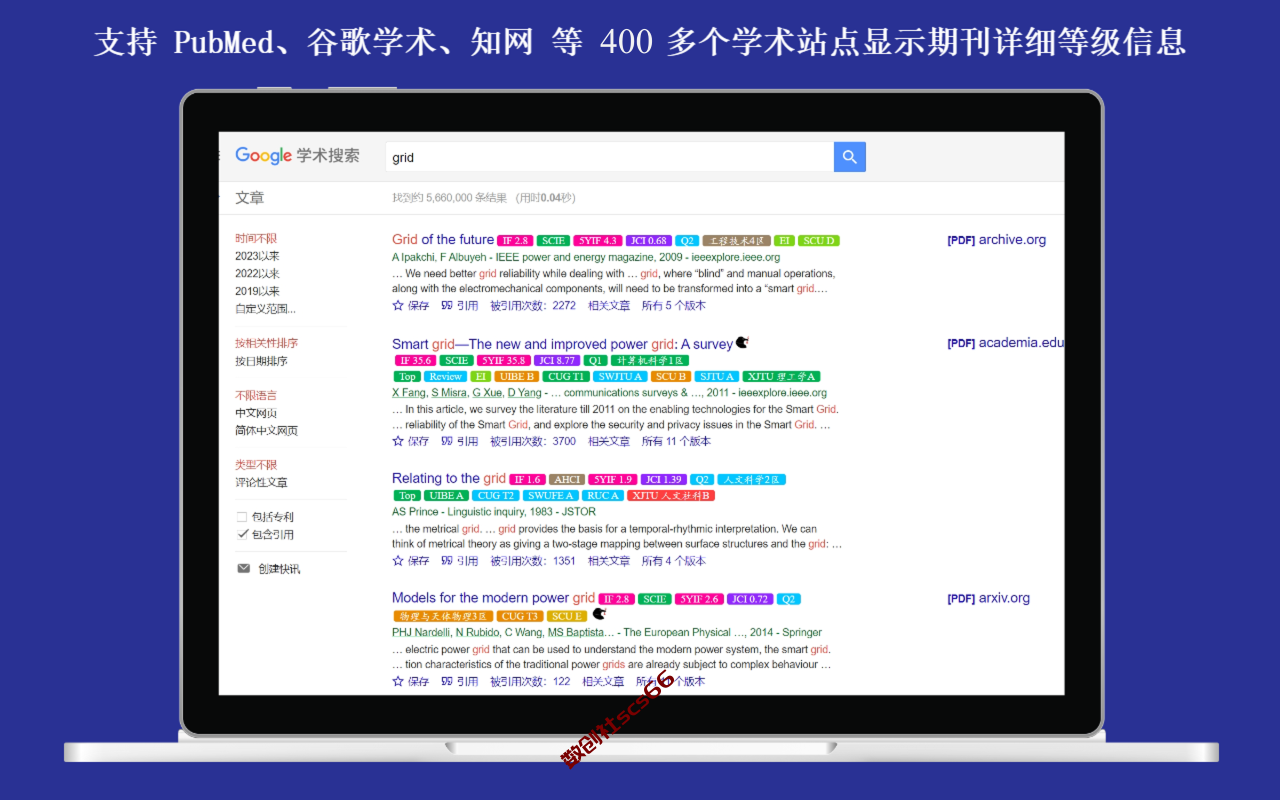Click result count text 找到约 5,660,000 条结果
1280x800 pixels.
click(x=449, y=198)
